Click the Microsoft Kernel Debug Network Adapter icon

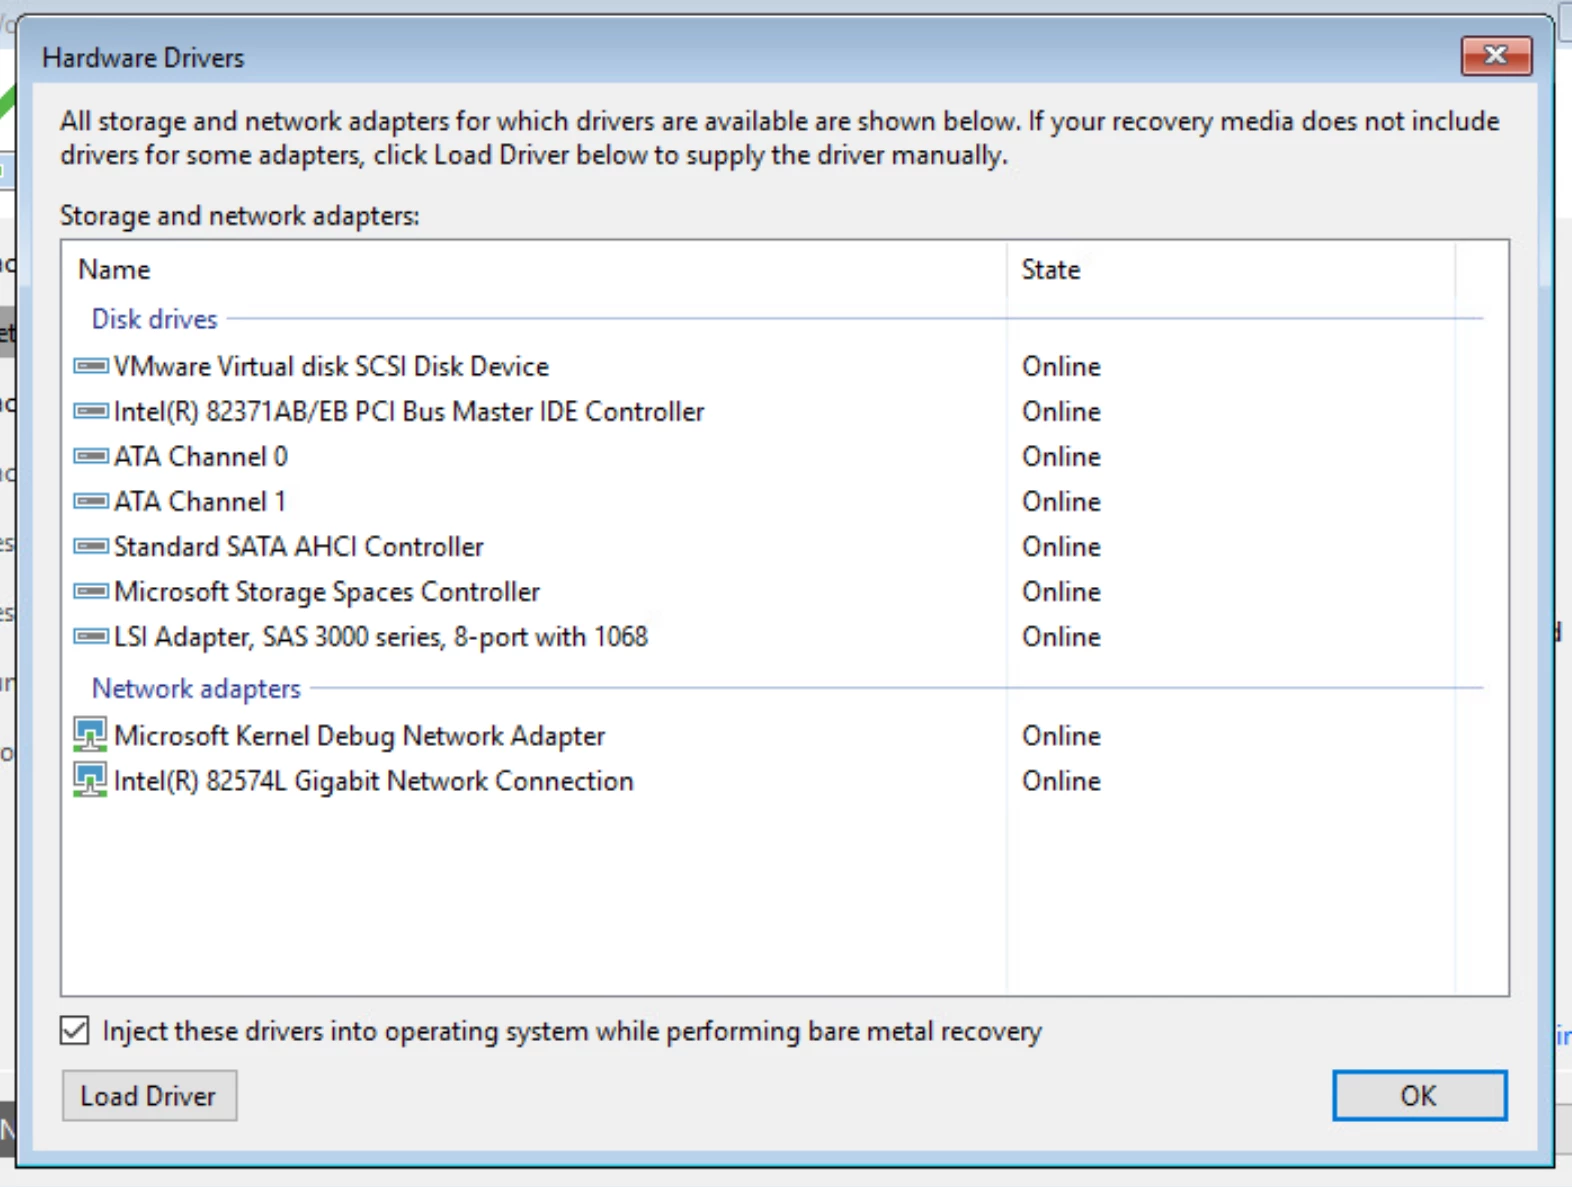[90, 735]
